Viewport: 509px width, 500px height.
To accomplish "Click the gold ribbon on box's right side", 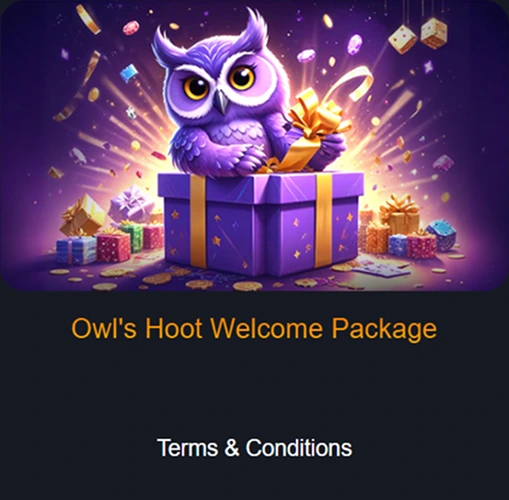I will (x=323, y=220).
